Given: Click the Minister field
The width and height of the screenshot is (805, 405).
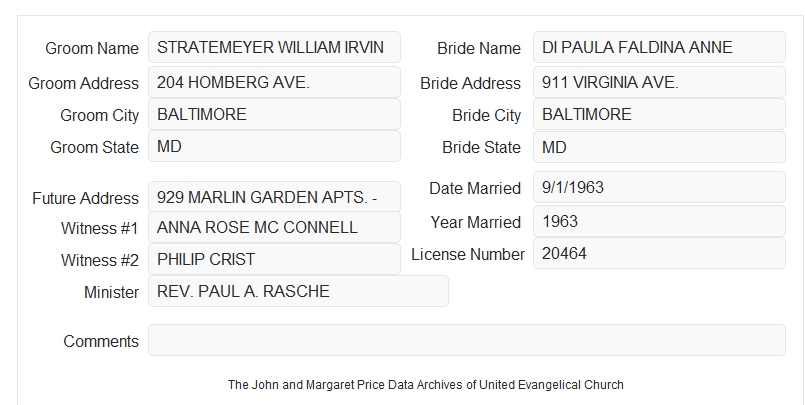Looking at the screenshot, I should [x=298, y=291].
